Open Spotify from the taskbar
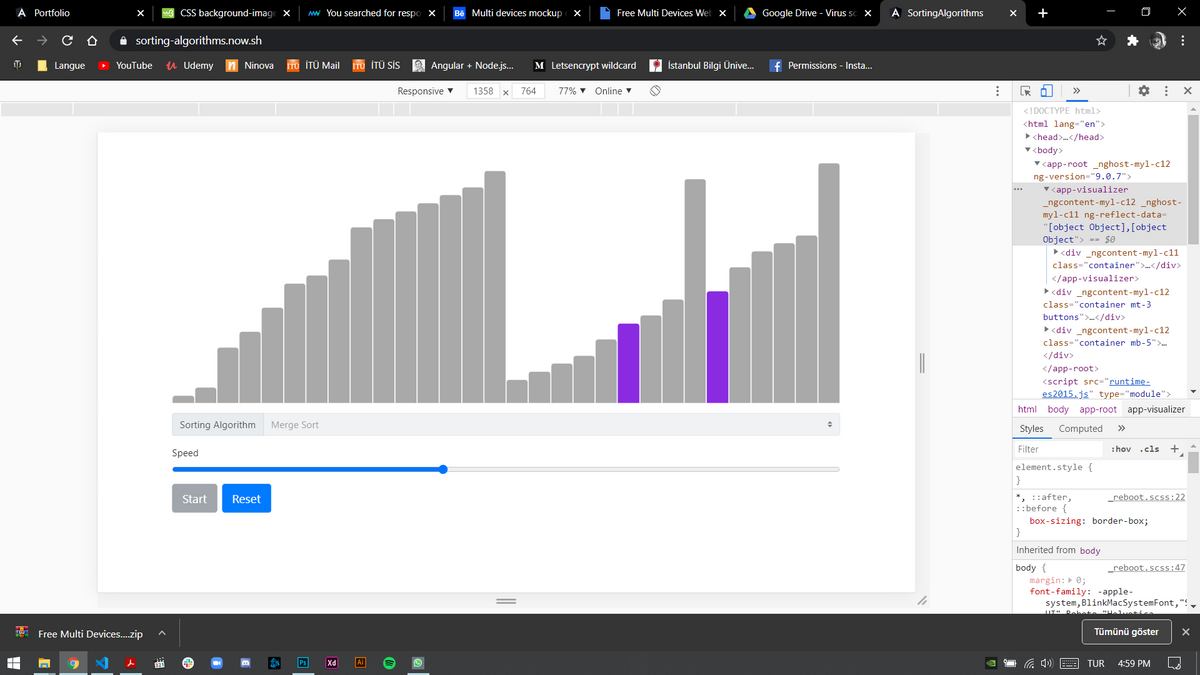The height and width of the screenshot is (675, 1200). 390,663
